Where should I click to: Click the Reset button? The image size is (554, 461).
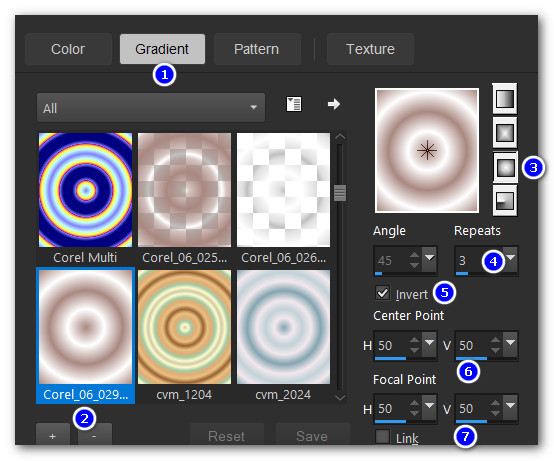(x=226, y=436)
